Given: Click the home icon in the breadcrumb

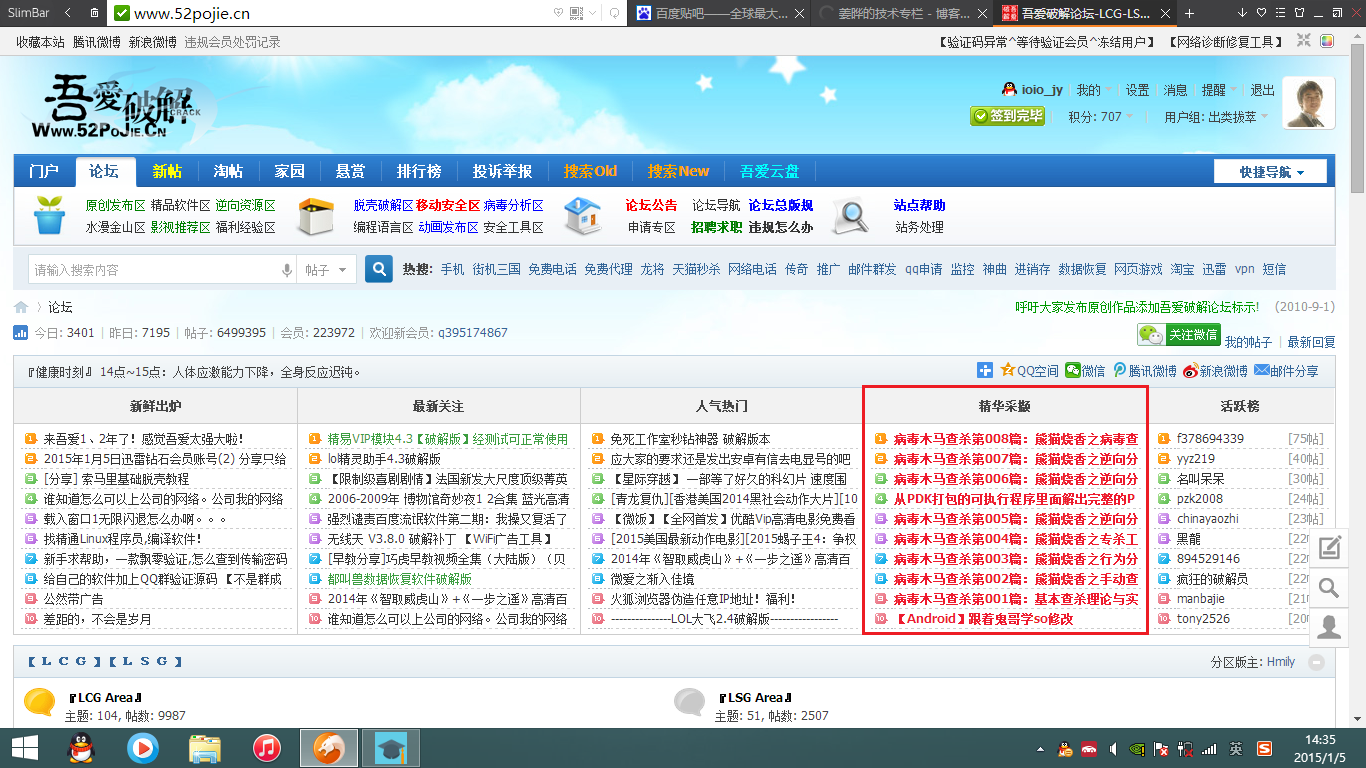Looking at the screenshot, I should 21,307.
